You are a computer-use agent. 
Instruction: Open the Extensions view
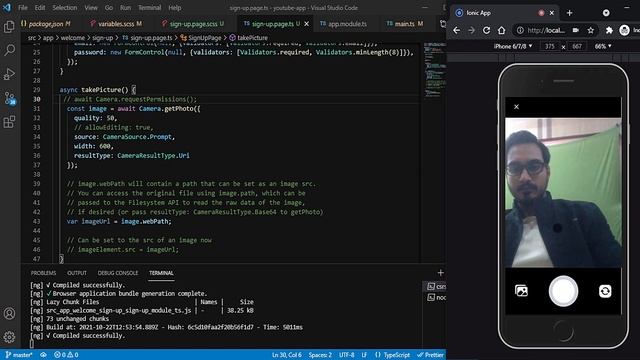[9, 122]
